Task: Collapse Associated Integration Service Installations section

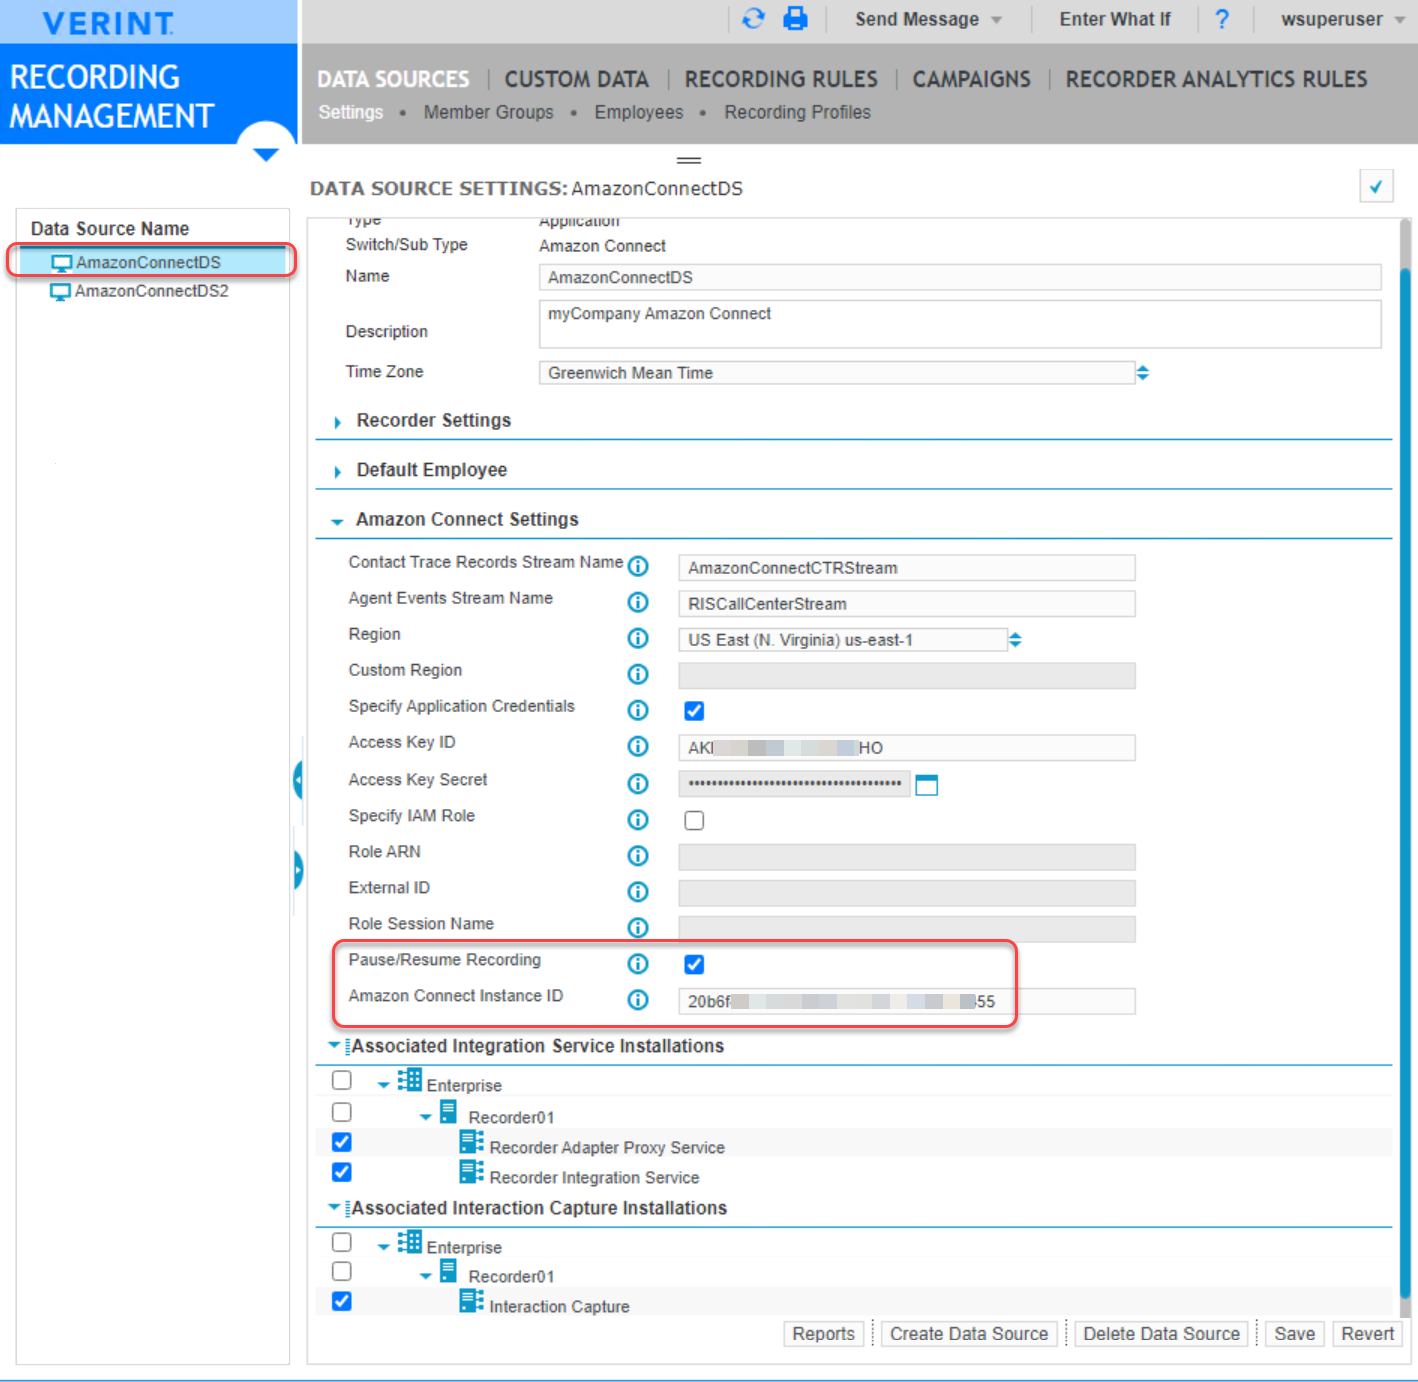Action: 334,1045
